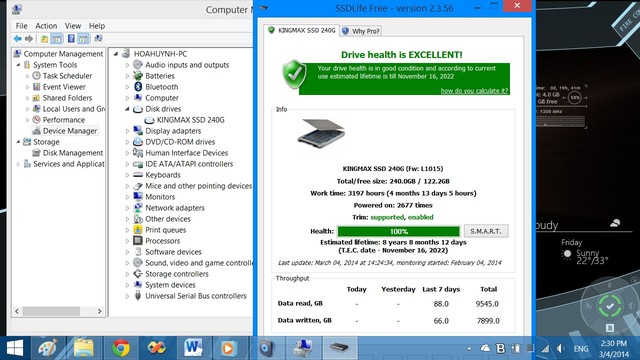Click total data read value 9545.0
The image size is (640, 360).
[x=487, y=304]
